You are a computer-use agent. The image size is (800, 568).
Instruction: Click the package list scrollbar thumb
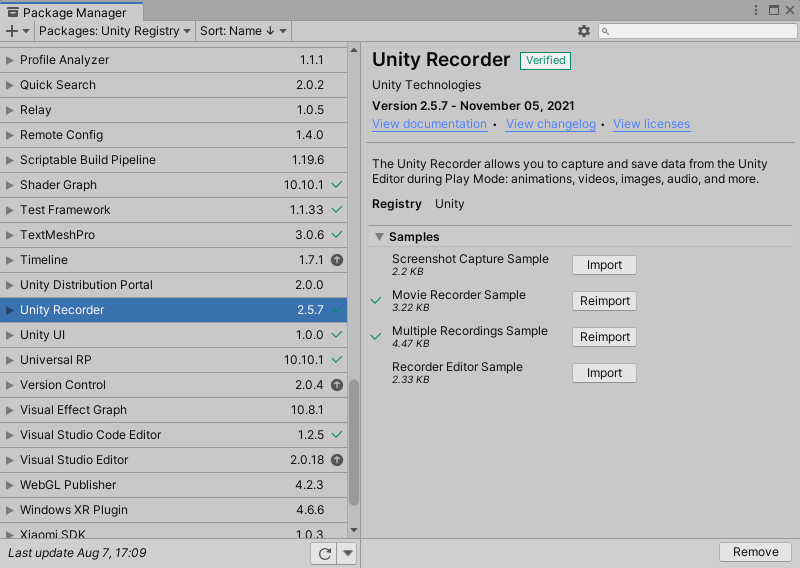(x=354, y=443)
